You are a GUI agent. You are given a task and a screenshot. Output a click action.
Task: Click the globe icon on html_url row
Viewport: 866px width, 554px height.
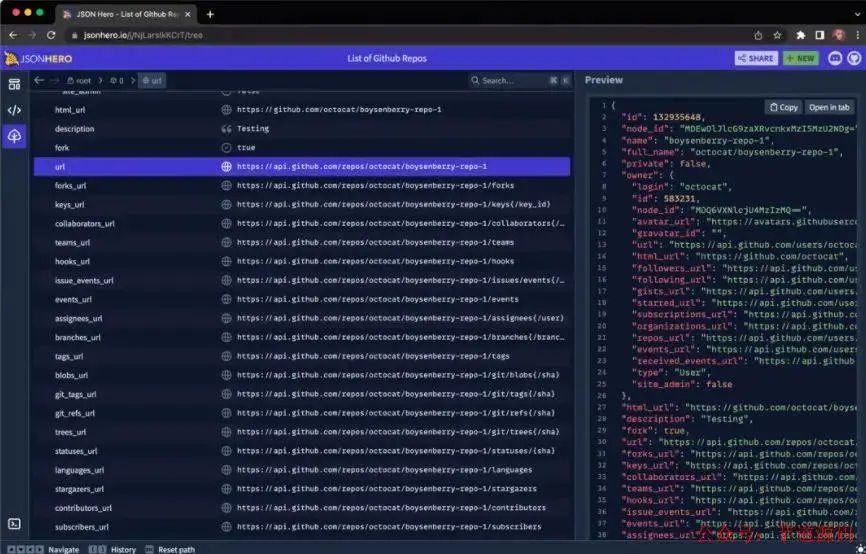coord(226,110)
